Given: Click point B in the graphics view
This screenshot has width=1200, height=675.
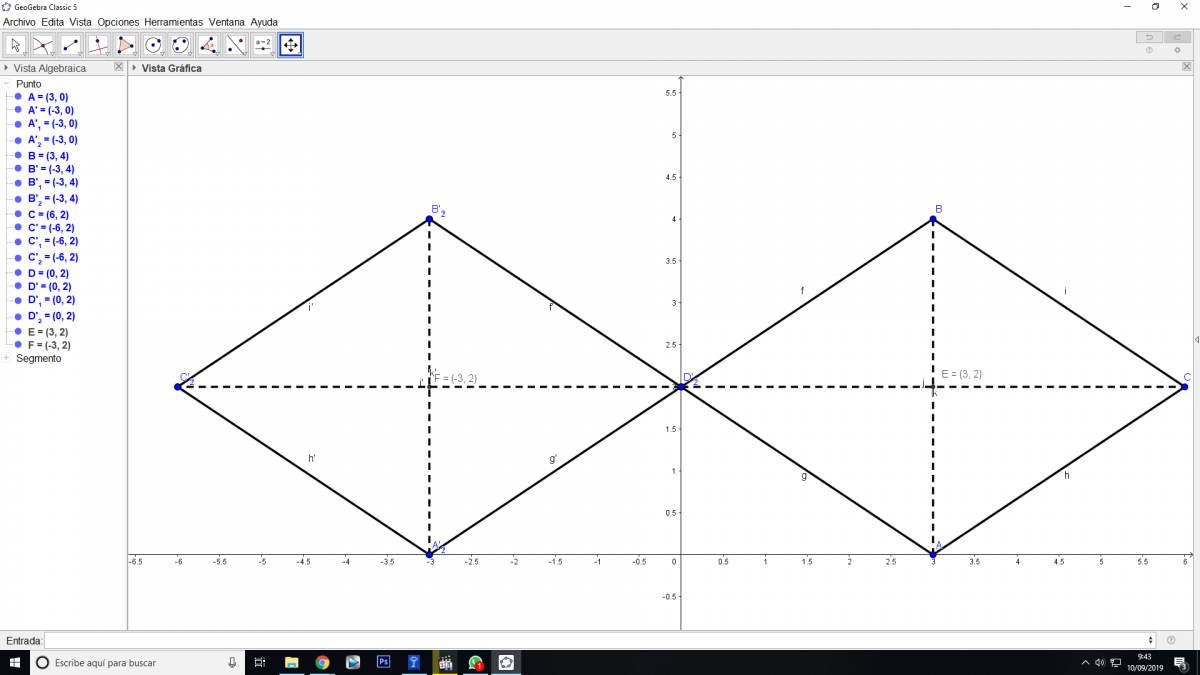Looking at the screenshot, I should point(932,218).
